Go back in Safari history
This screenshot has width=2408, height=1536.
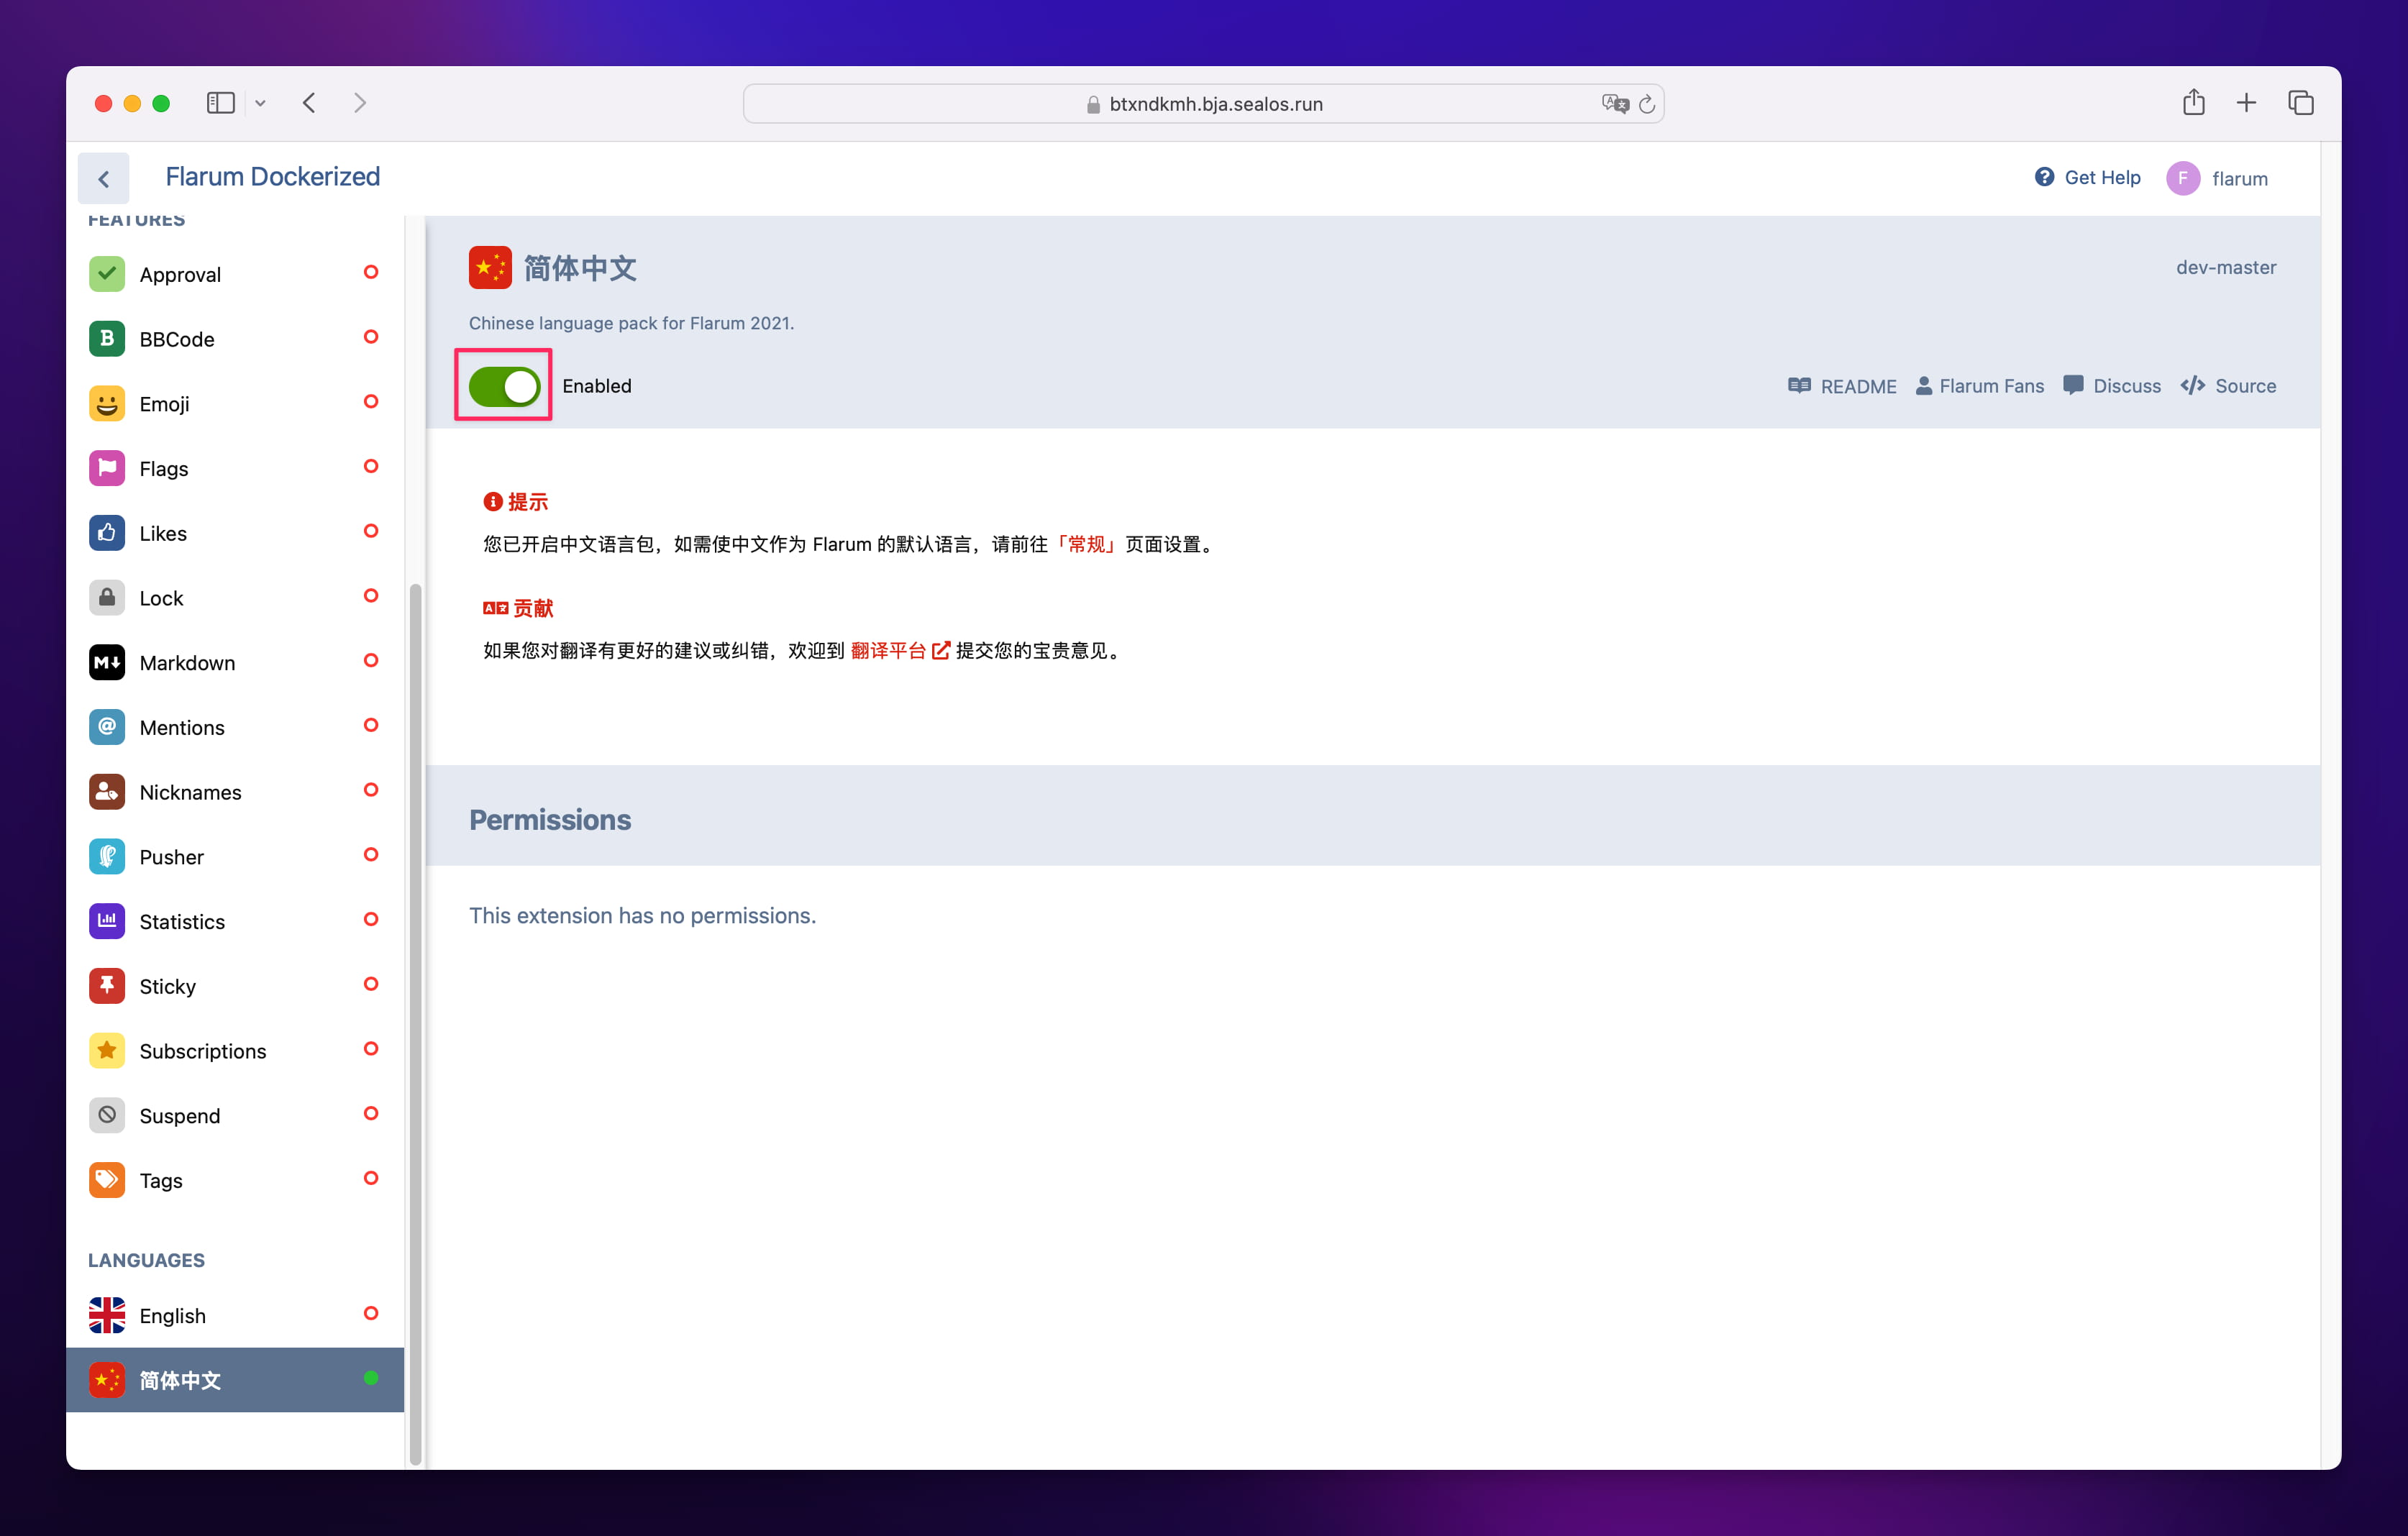click(x=309, y=103)
